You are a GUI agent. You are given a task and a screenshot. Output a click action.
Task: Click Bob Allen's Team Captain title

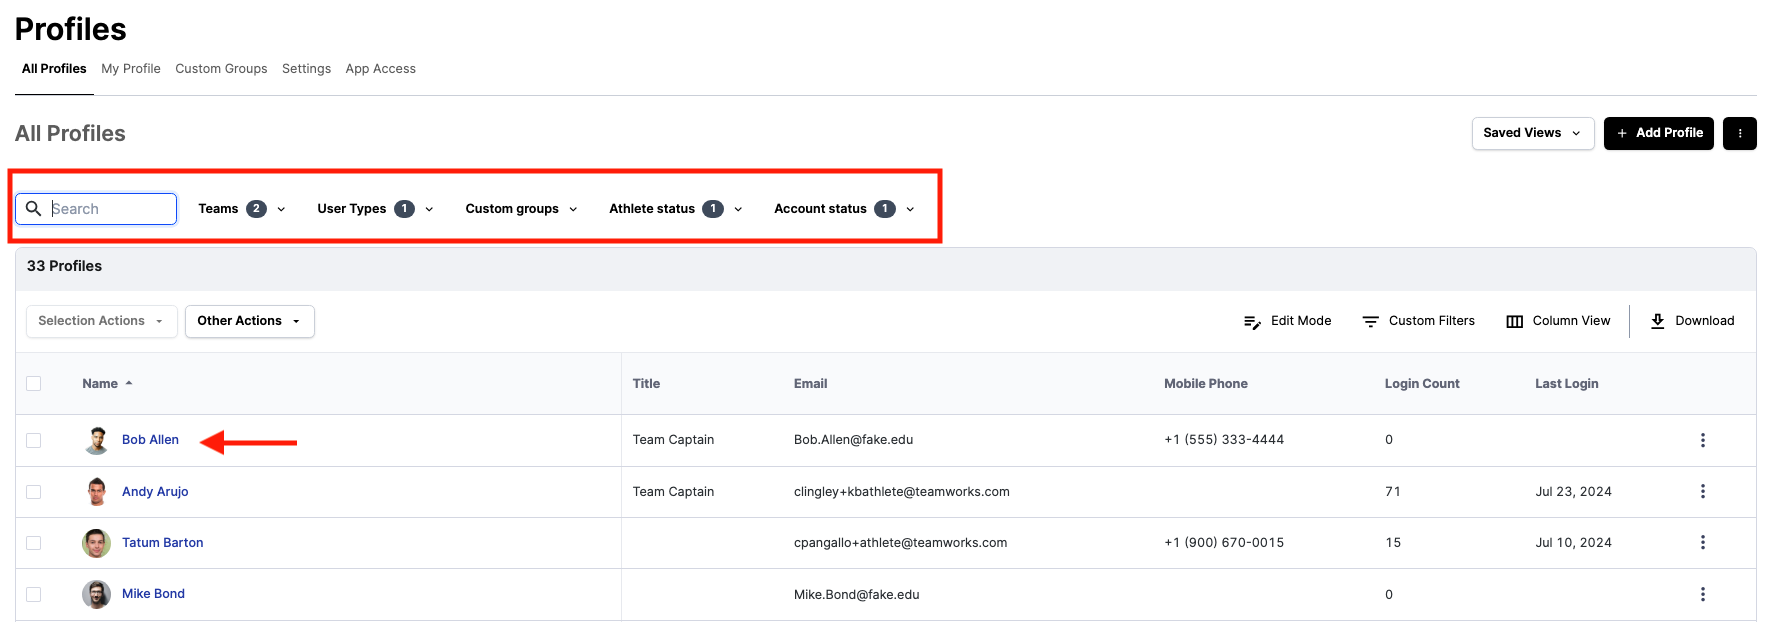pos(673,440)
